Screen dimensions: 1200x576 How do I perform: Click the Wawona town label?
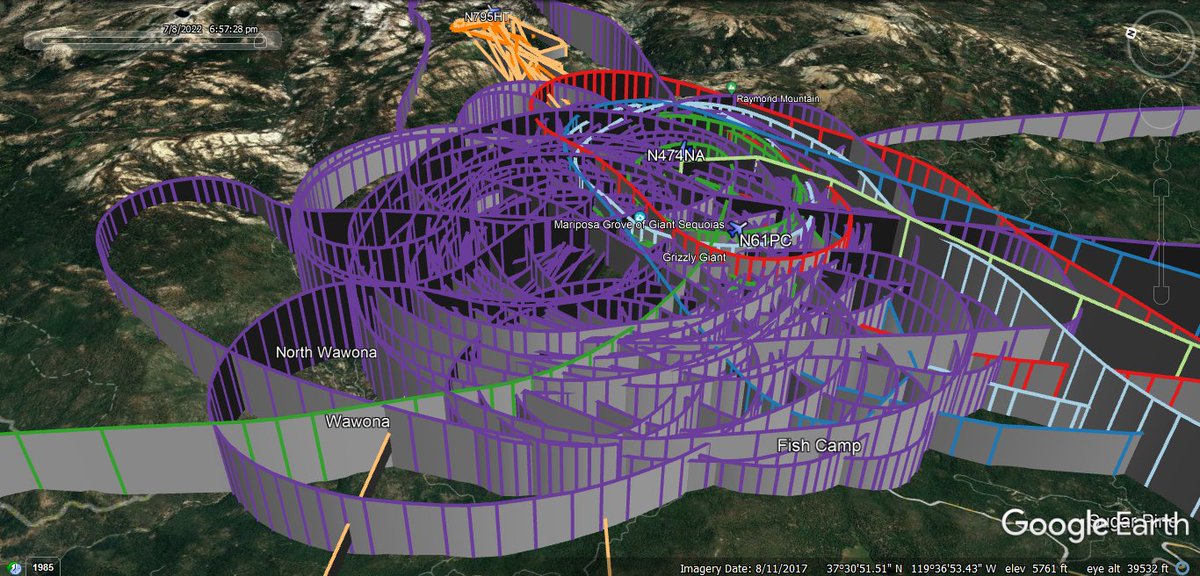[357, 423]
